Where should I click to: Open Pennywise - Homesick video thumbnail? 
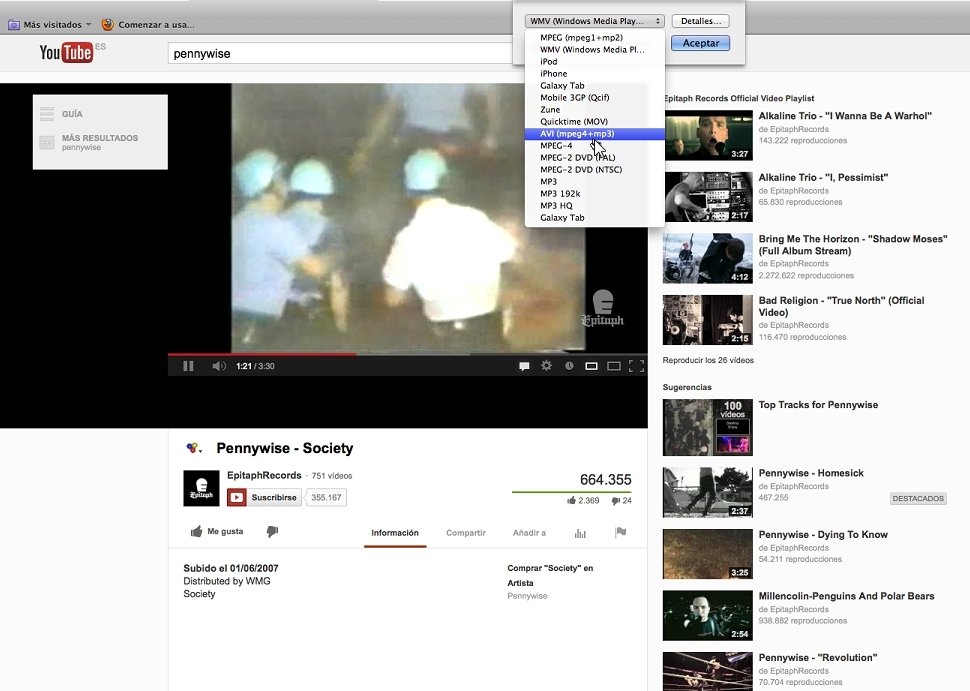(x=708, y=492)
